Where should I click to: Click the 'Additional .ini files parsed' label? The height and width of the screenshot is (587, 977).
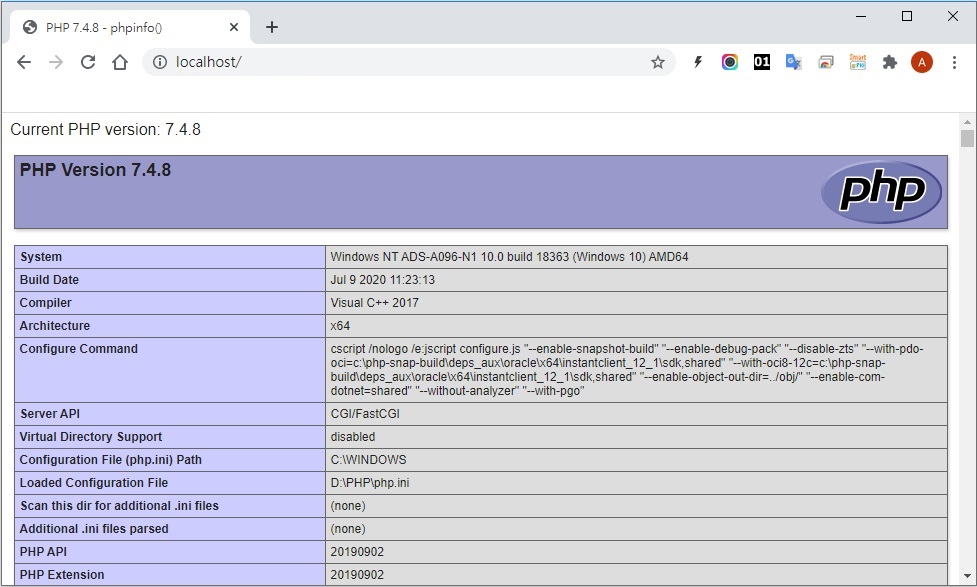coord(94,529)
